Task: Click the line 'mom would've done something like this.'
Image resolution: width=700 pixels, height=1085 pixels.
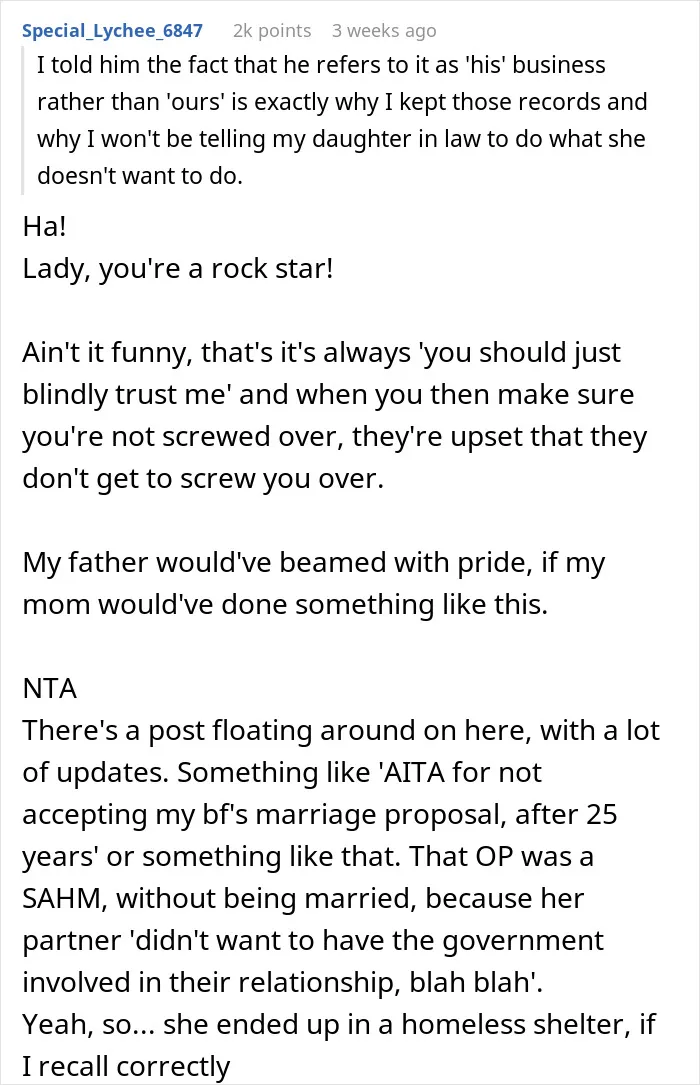Action: [285, 605]
